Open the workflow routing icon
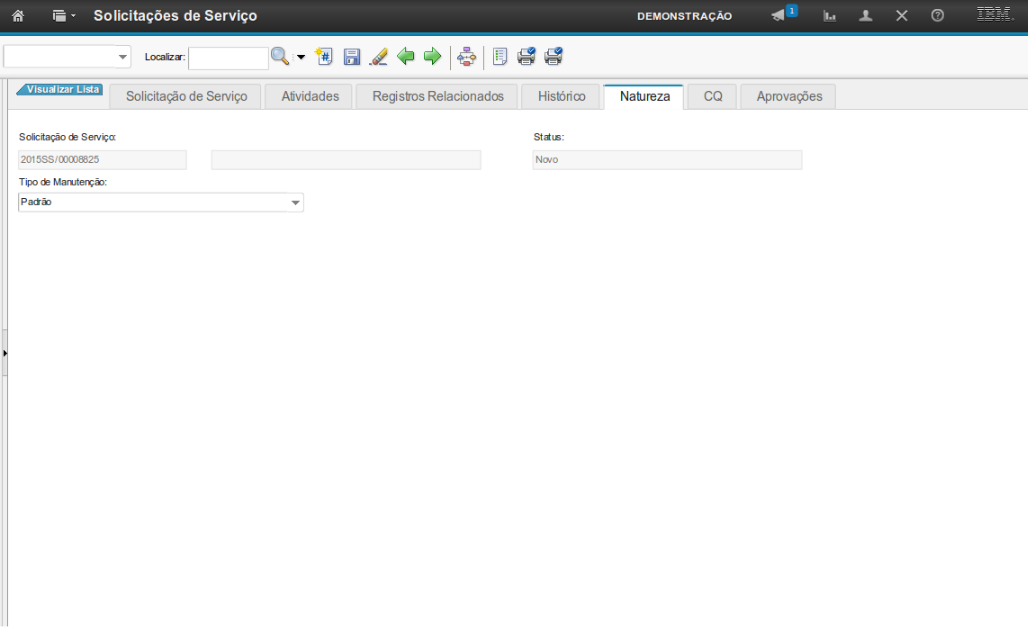1028x627 pixels. (x=466, y=57)
